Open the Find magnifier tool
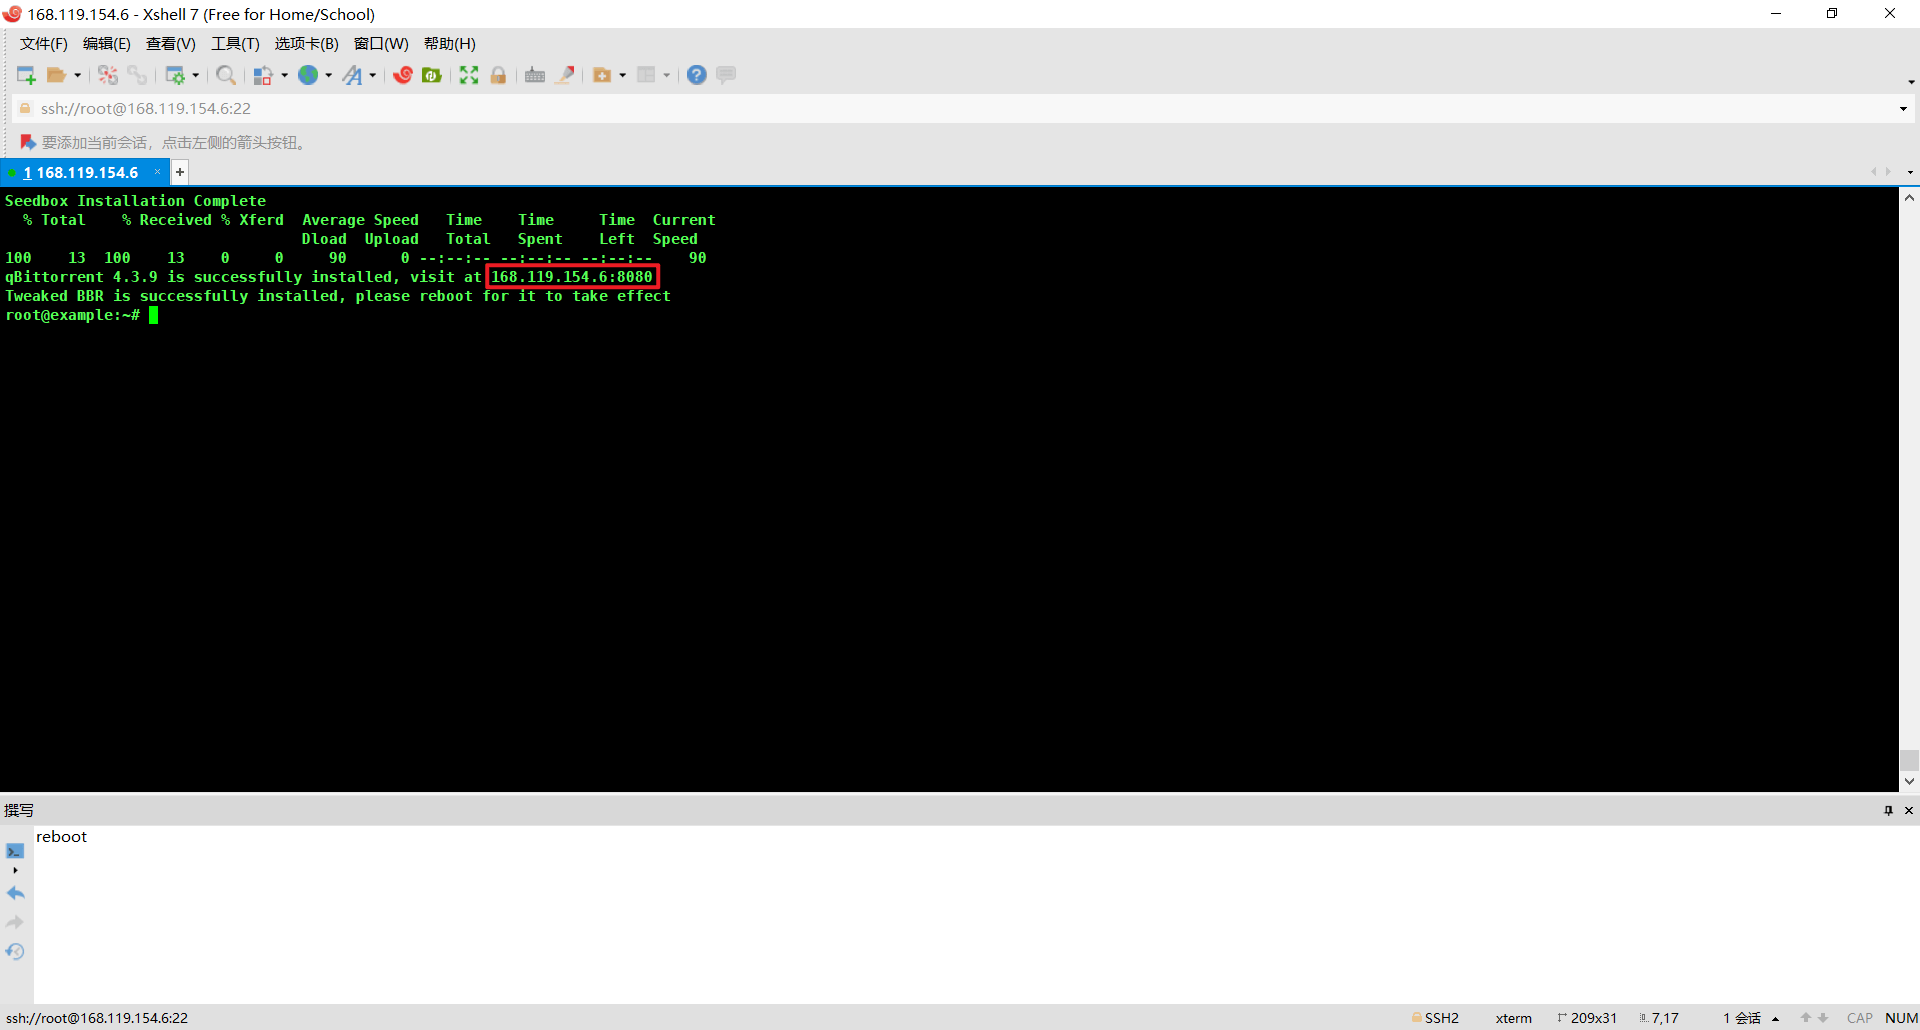 click(x=226, y=75)
